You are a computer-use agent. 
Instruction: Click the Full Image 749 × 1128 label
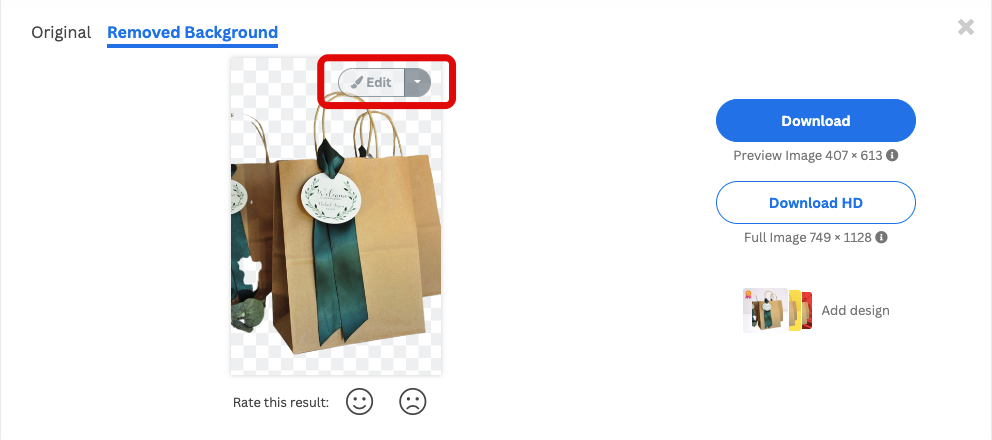[x=808, y=238]
